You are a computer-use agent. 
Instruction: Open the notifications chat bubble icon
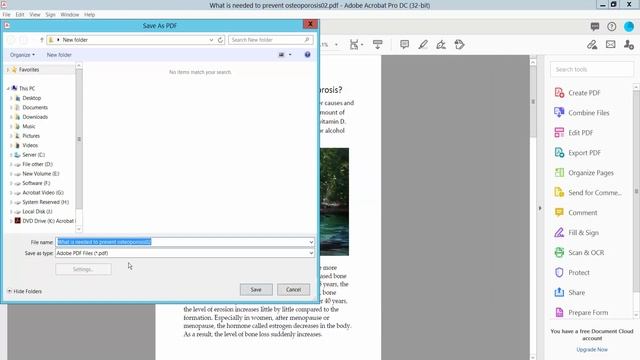click(x=595, y=27)
